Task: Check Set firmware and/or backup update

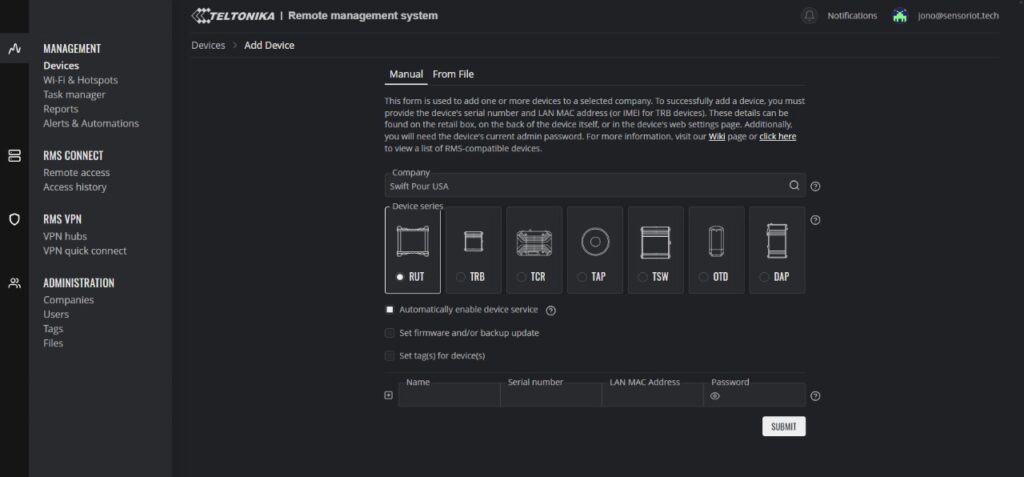Action: tap(390, 333)
